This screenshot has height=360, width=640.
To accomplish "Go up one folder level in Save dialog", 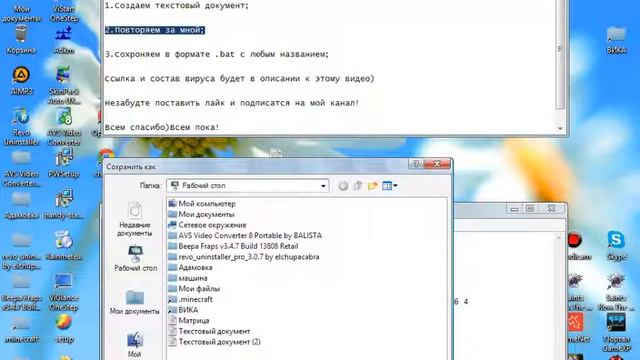I will pyautogui.click(x=358, y=186).
